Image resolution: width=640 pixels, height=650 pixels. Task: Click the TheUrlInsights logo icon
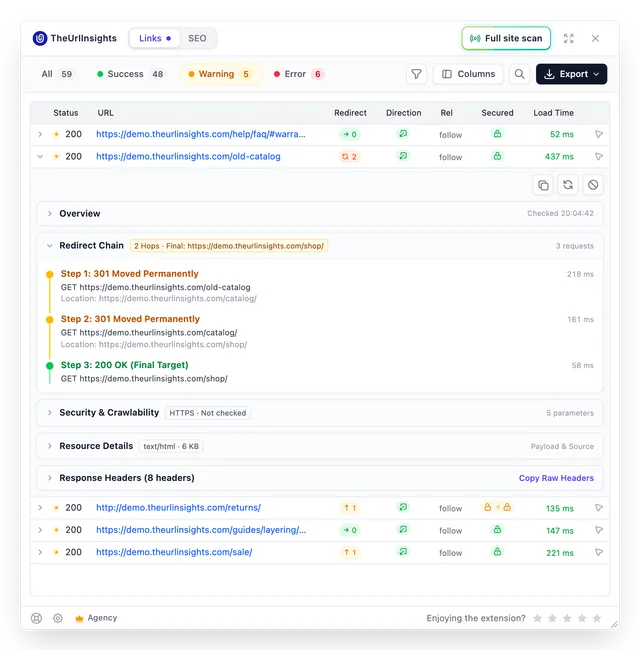click(x=40, y=38)
